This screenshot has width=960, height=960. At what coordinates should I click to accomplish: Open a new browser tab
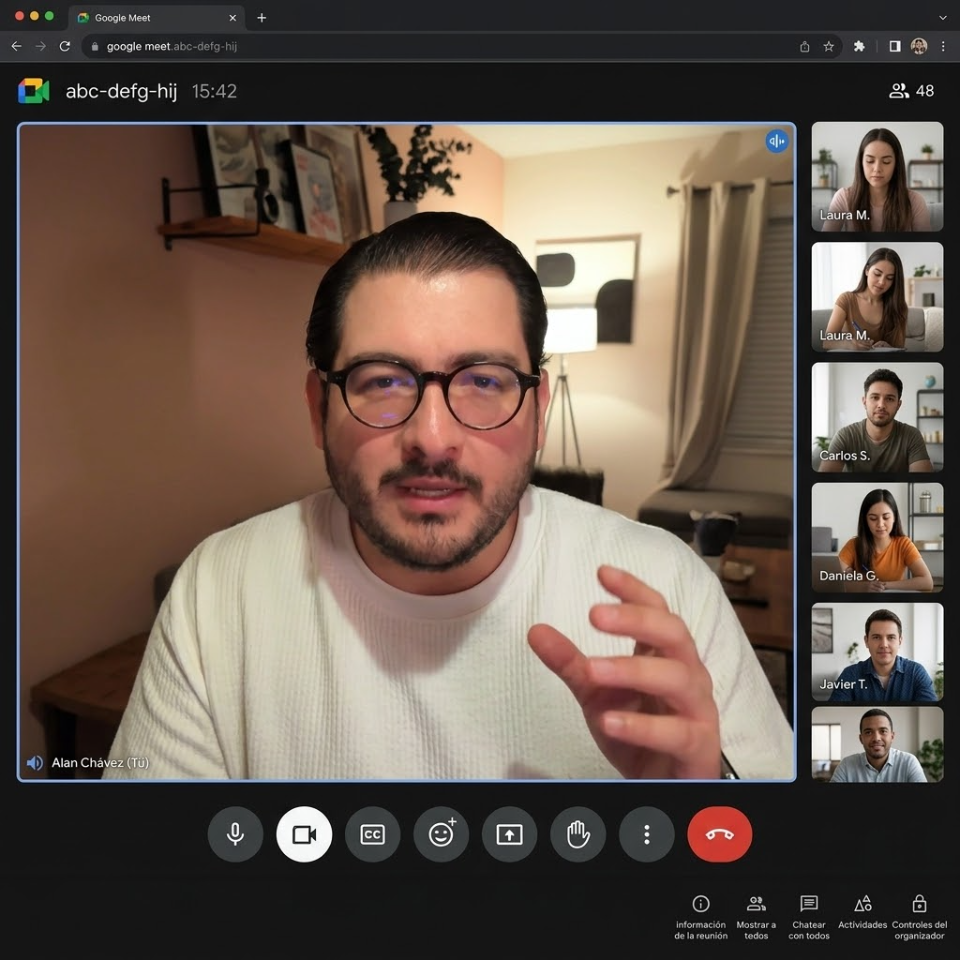click(261, 18)
